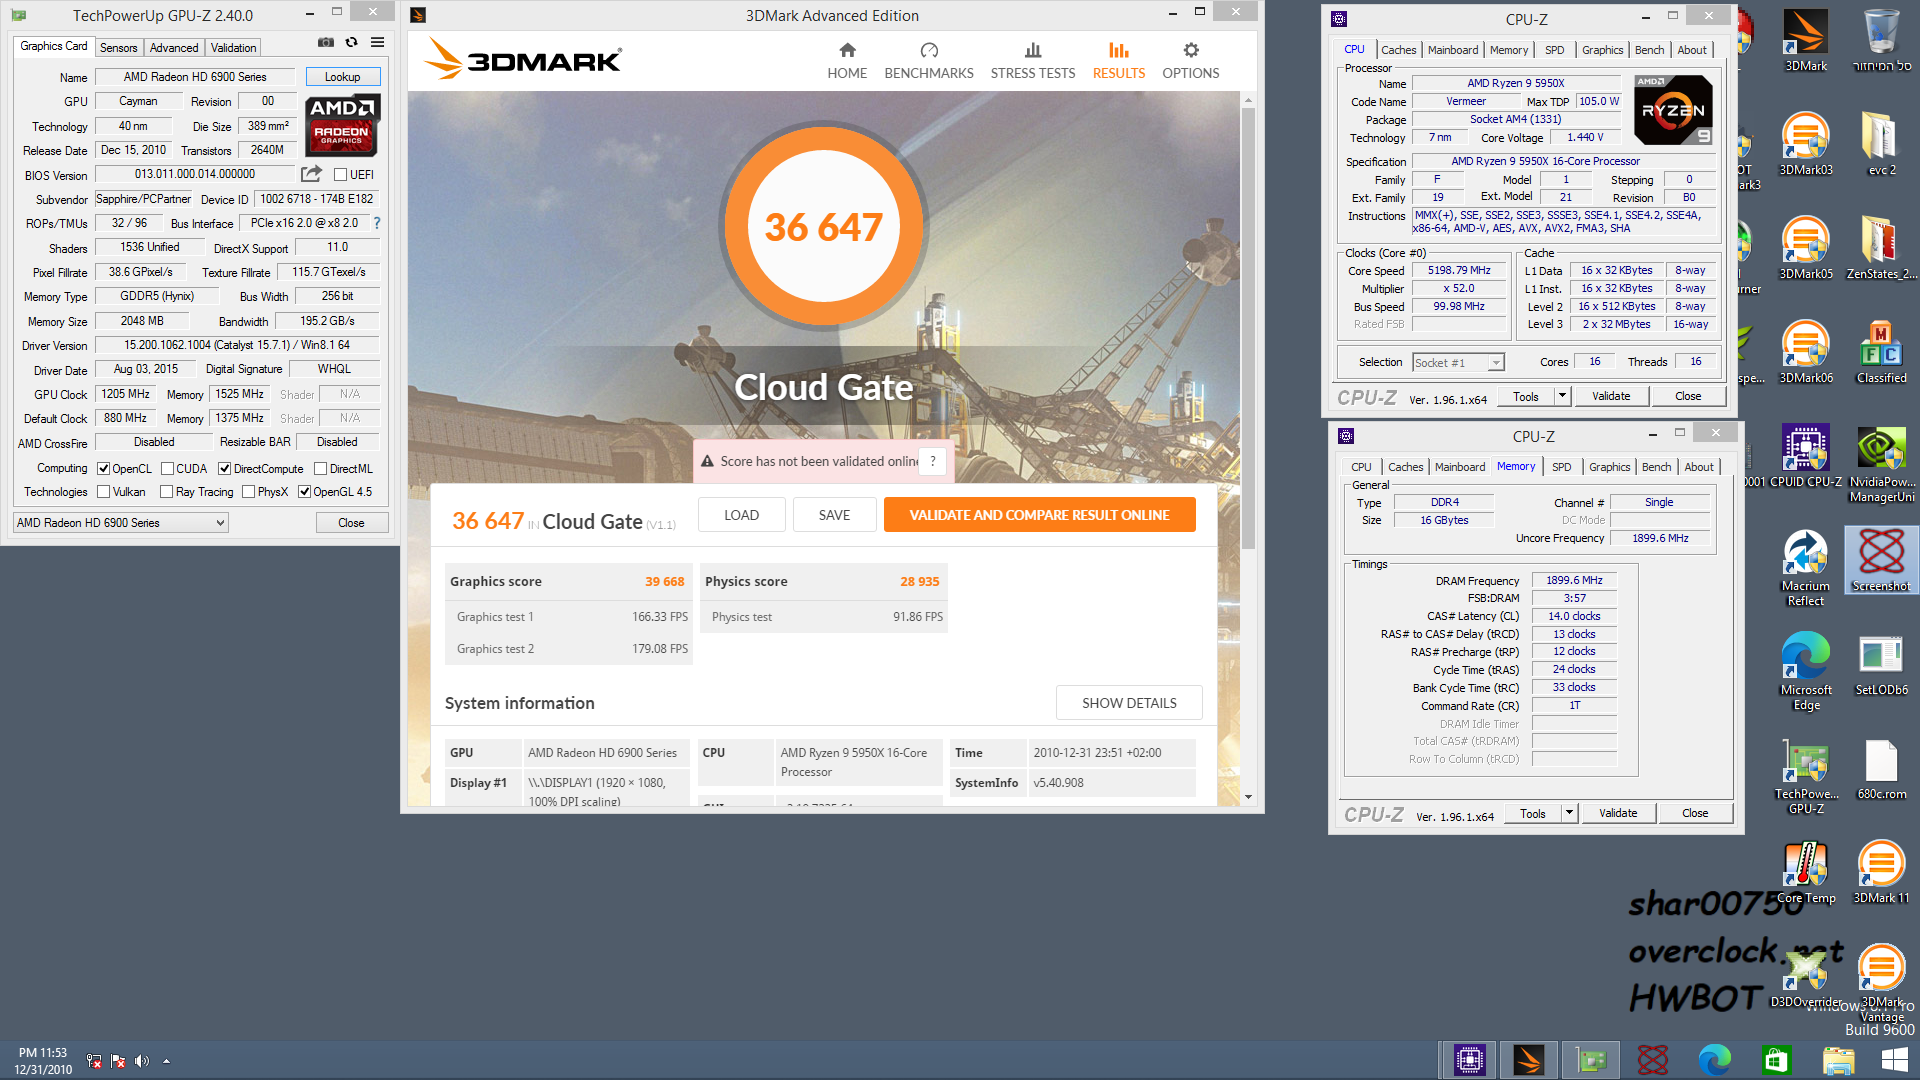Switch to 3DMark RESULTS tab
The height and width of the screenshot is (1080, 1920).
[1118, 61]
